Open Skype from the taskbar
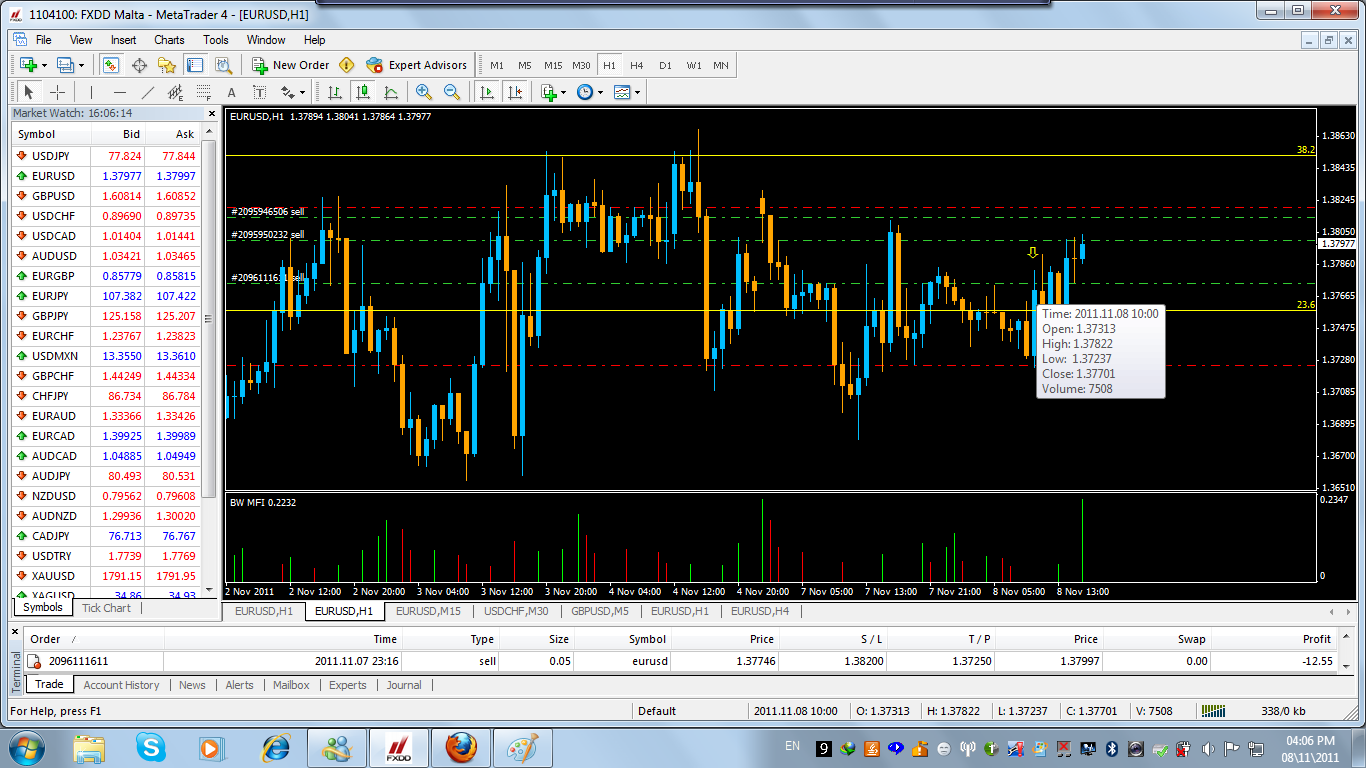1366x768 pixels. click(151, 747)
